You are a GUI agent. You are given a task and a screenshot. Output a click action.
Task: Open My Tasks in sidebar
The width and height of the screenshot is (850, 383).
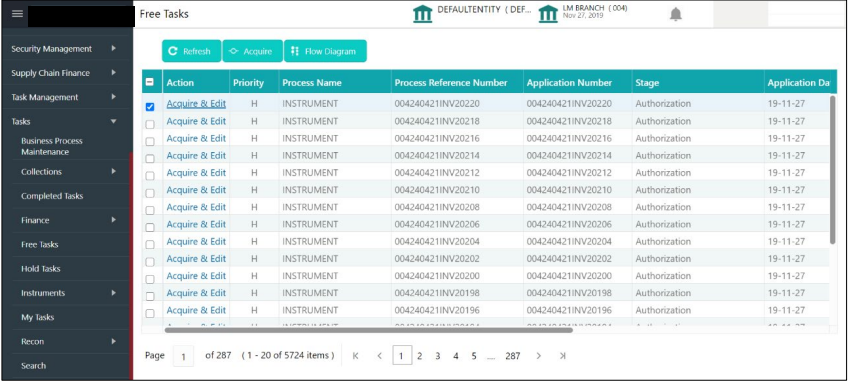click(37, 317)
